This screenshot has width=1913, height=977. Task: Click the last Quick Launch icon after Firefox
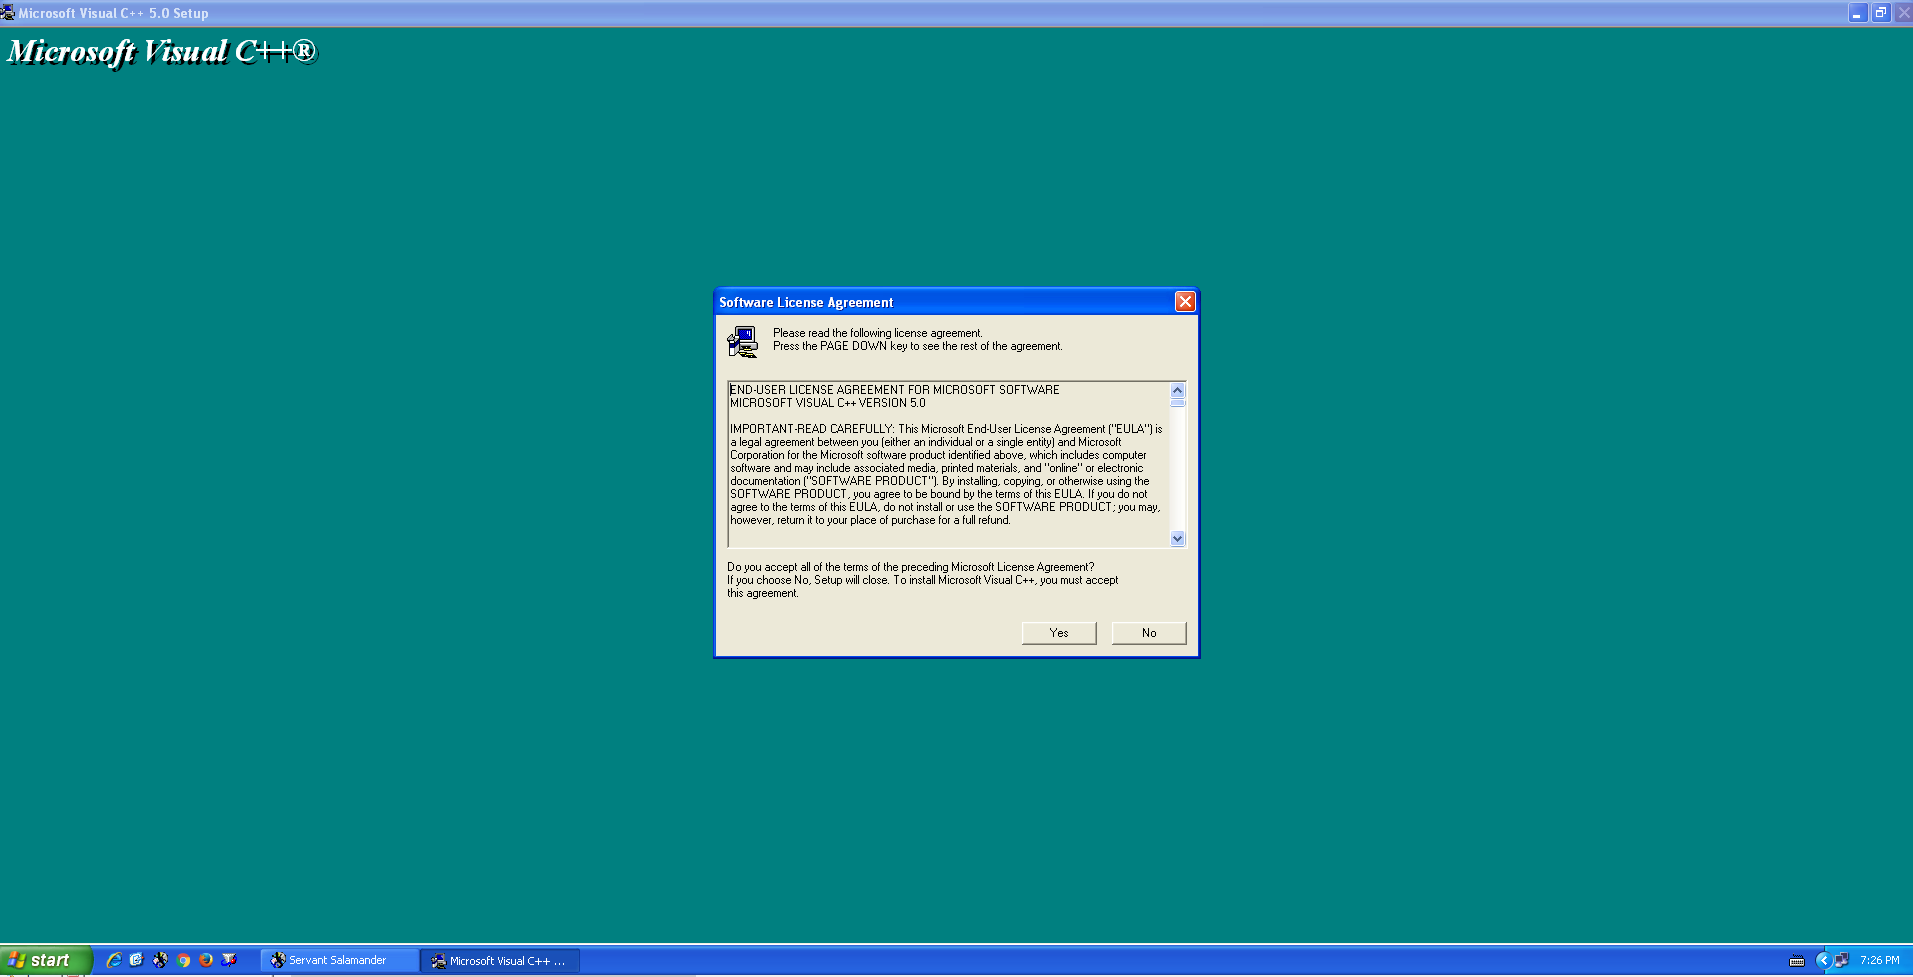pyautogui.click(x=229, y=960)
